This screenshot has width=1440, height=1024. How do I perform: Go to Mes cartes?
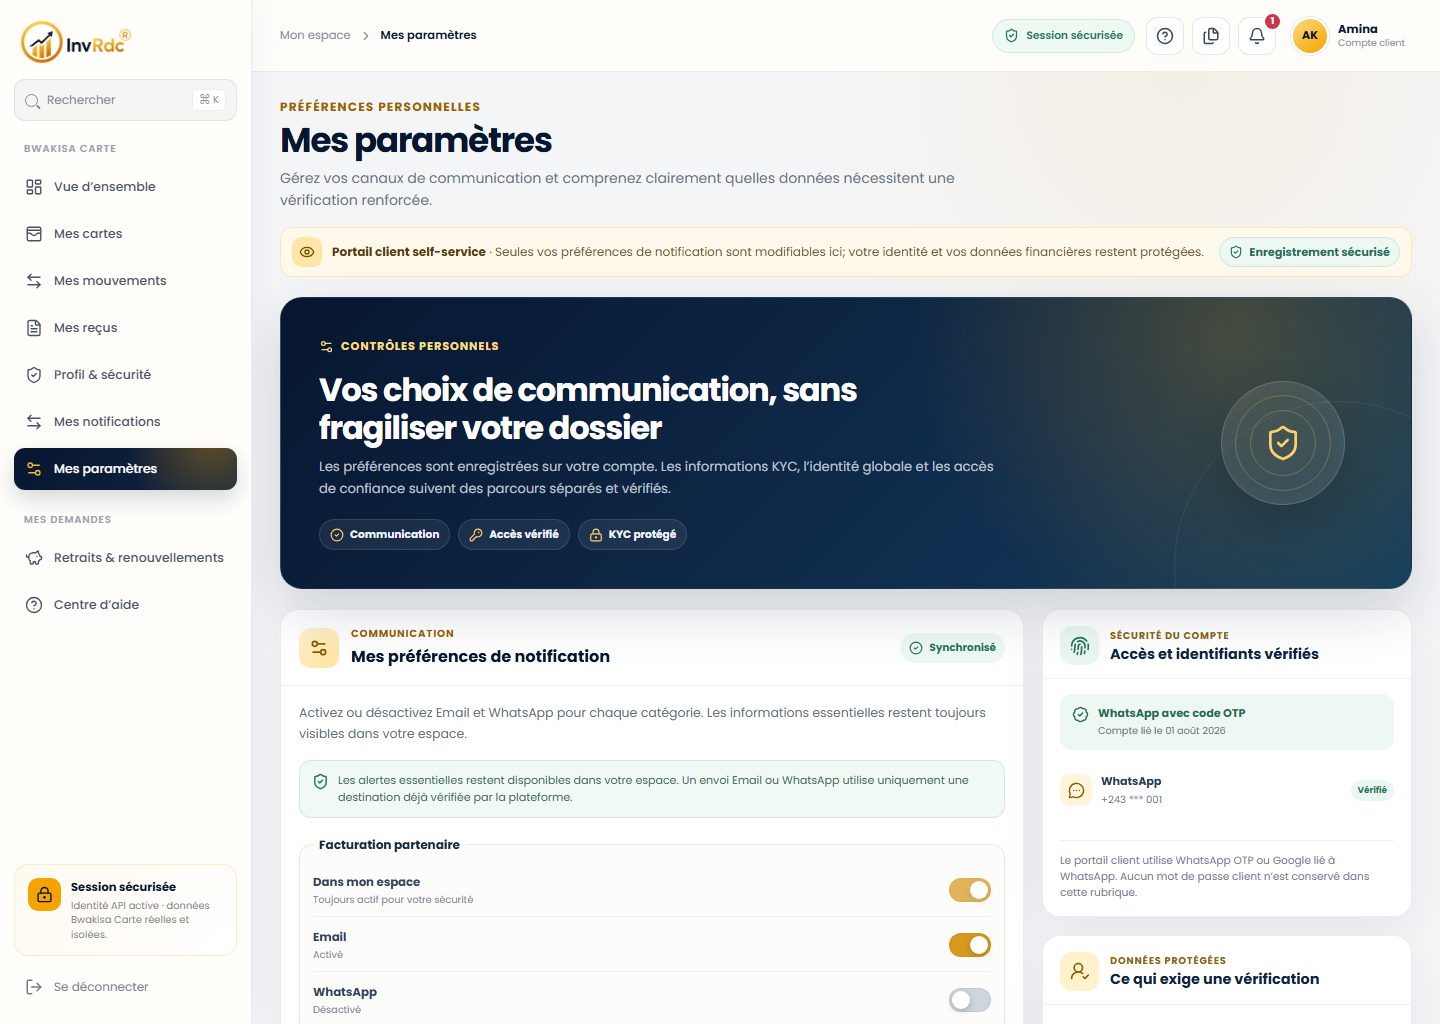(x=125, y=234)
